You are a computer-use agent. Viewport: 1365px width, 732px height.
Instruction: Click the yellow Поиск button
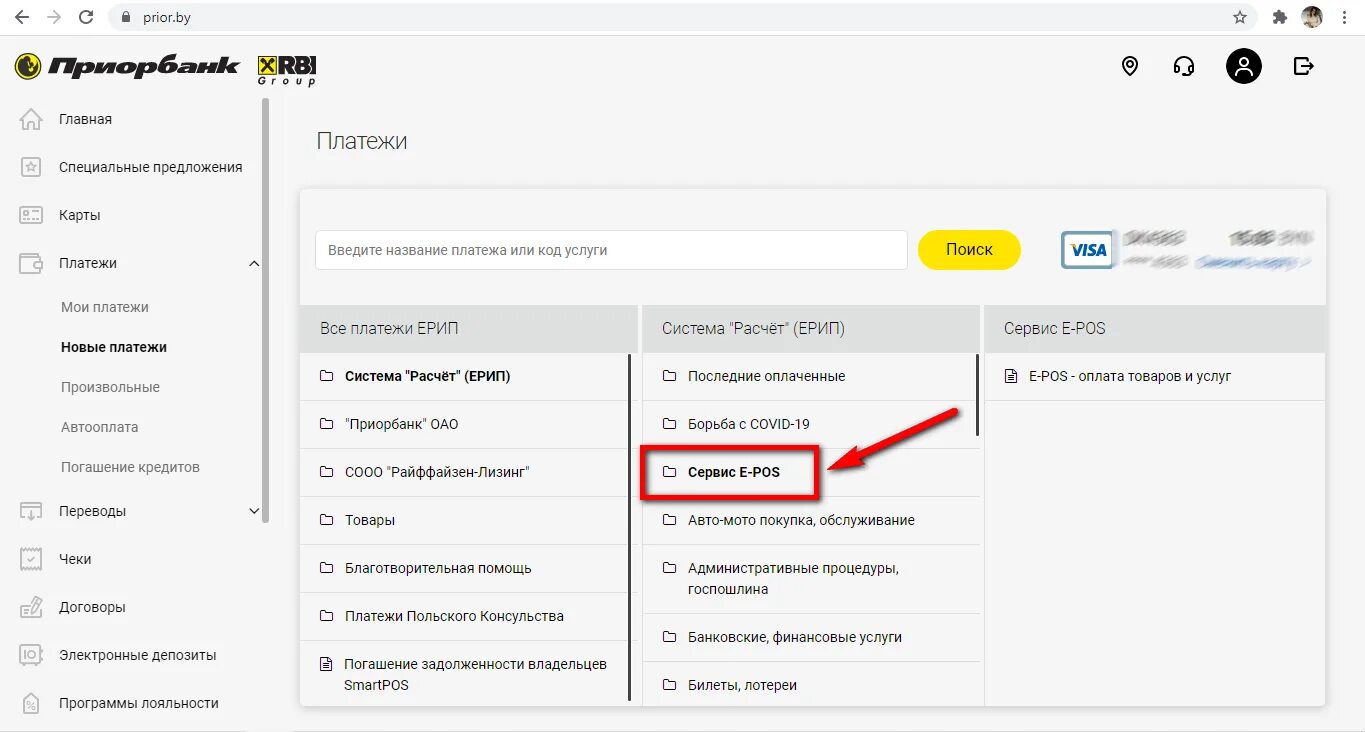click(969, 250)
